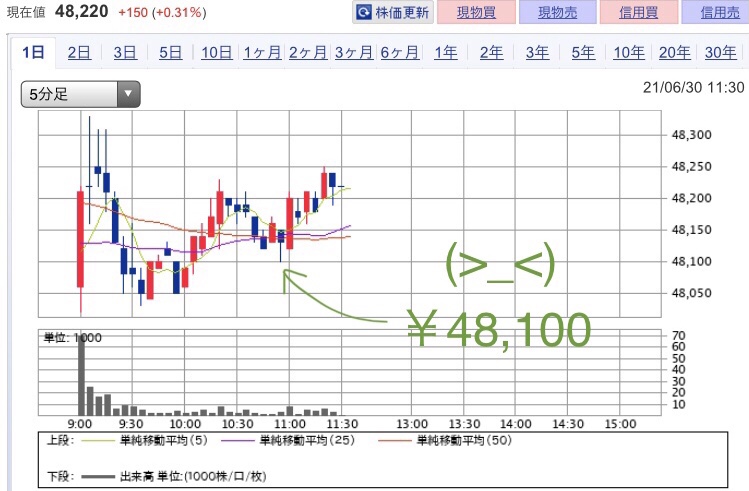
Task: Switch to the 2日 chart period
Action: (79, 52)
